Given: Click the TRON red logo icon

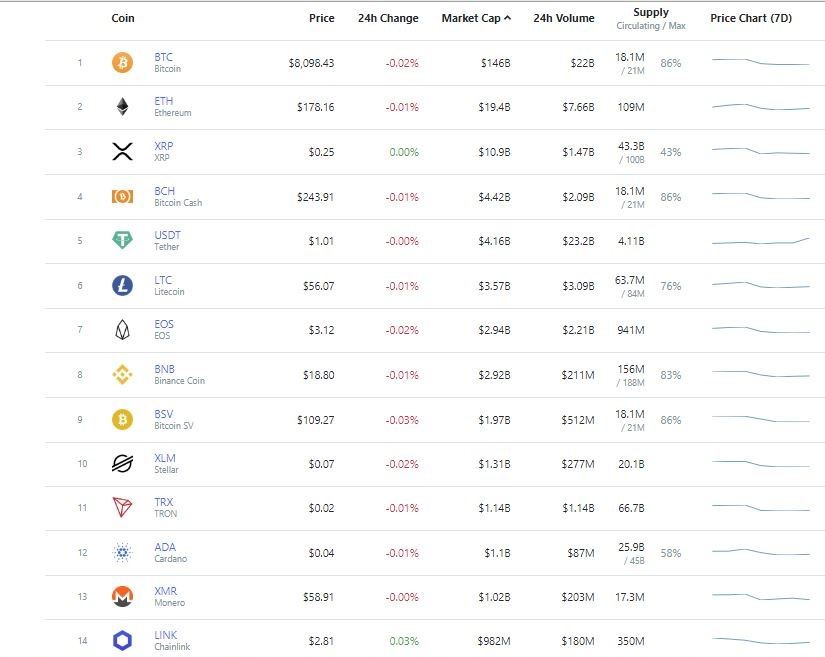Looking at the screenshot, I should [x=121, y=508].
